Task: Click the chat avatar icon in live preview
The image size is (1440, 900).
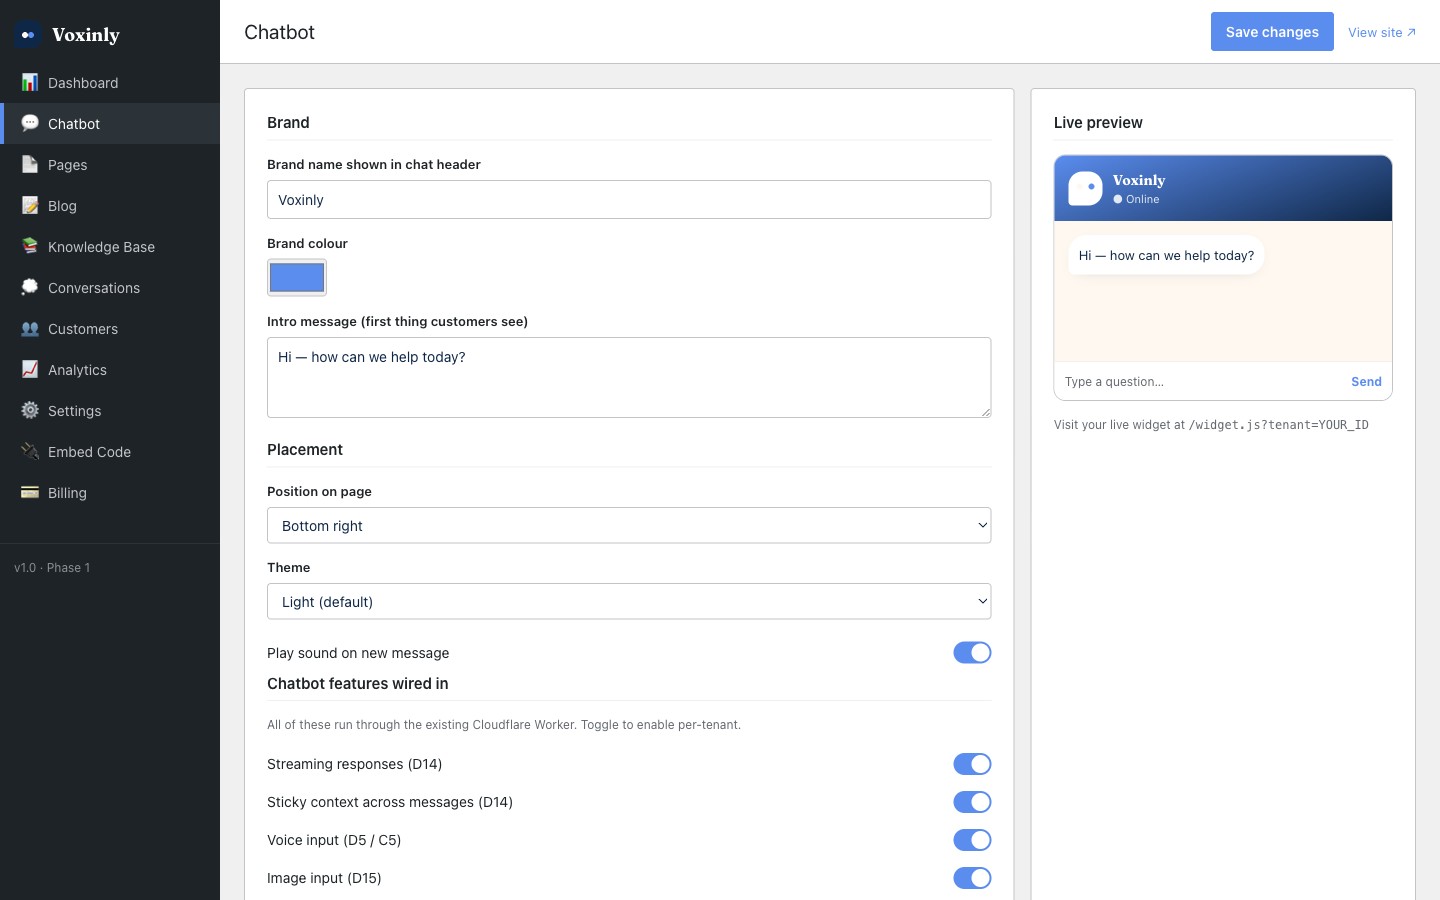Action: click(x=1085, y=188)
